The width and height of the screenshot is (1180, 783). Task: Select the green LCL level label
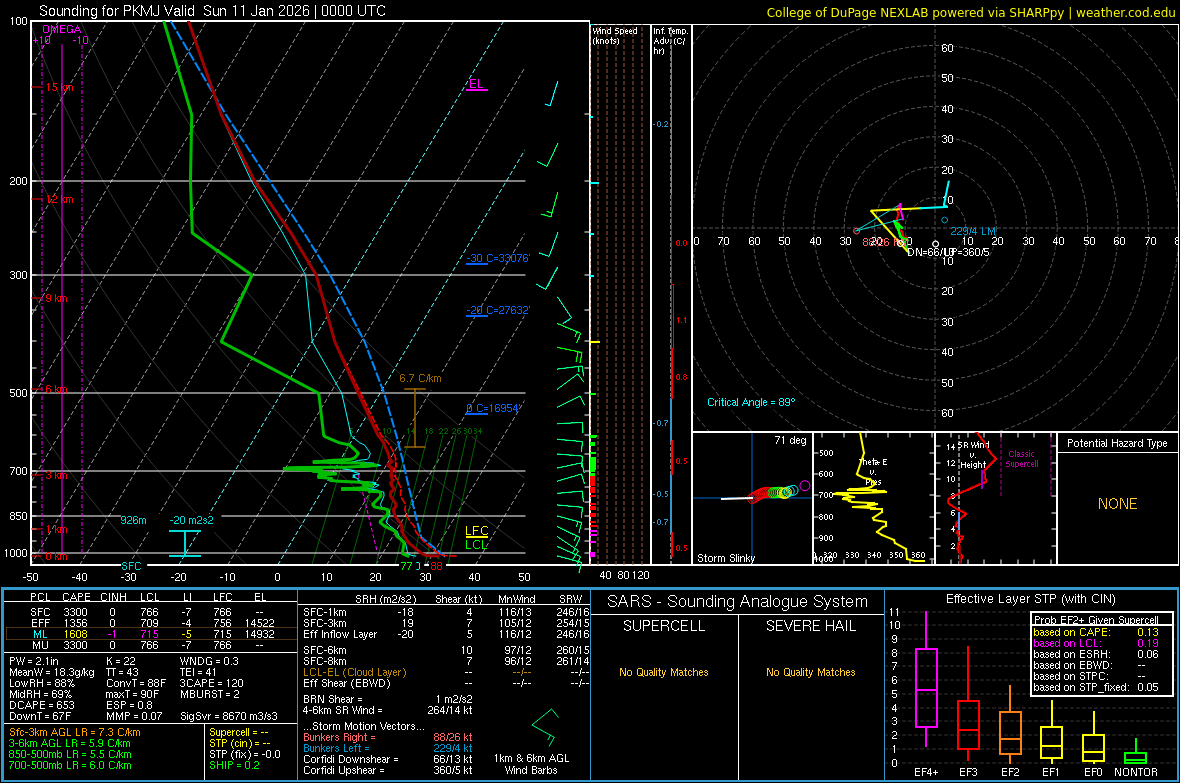click(x=476, y=544)
